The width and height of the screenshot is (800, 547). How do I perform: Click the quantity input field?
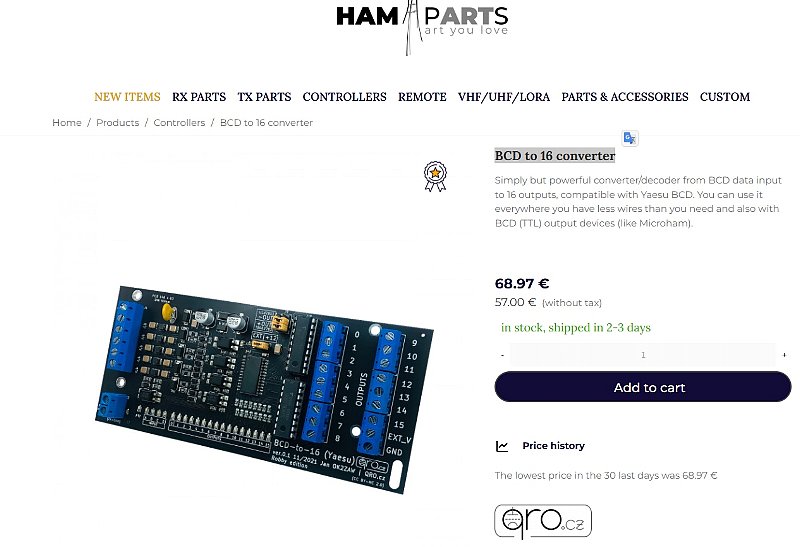643,355
